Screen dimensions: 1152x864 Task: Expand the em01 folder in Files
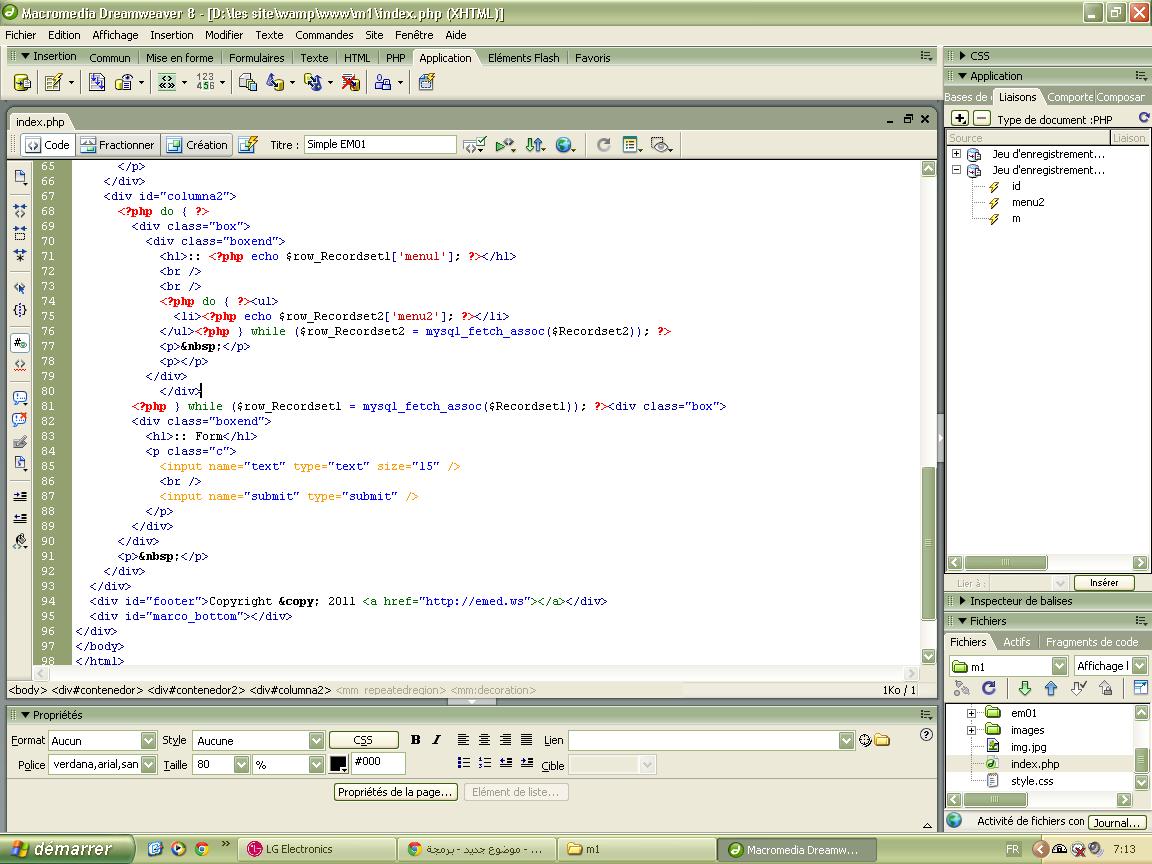(971, 713)
